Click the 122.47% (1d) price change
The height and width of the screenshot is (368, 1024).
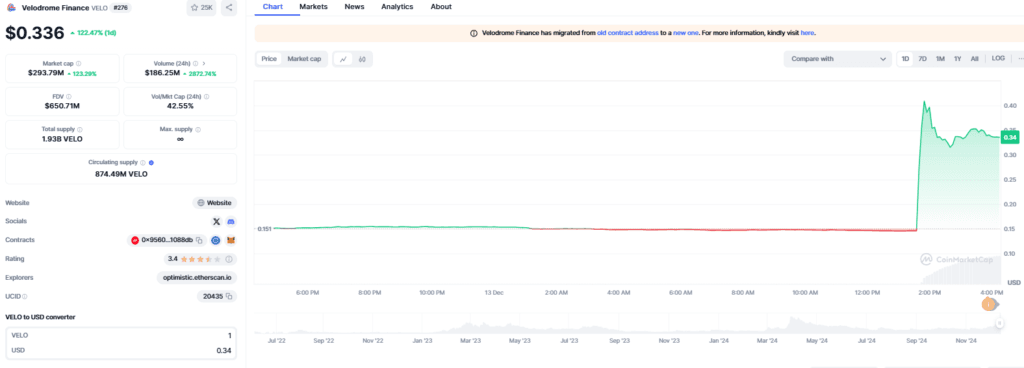[93, 33]
